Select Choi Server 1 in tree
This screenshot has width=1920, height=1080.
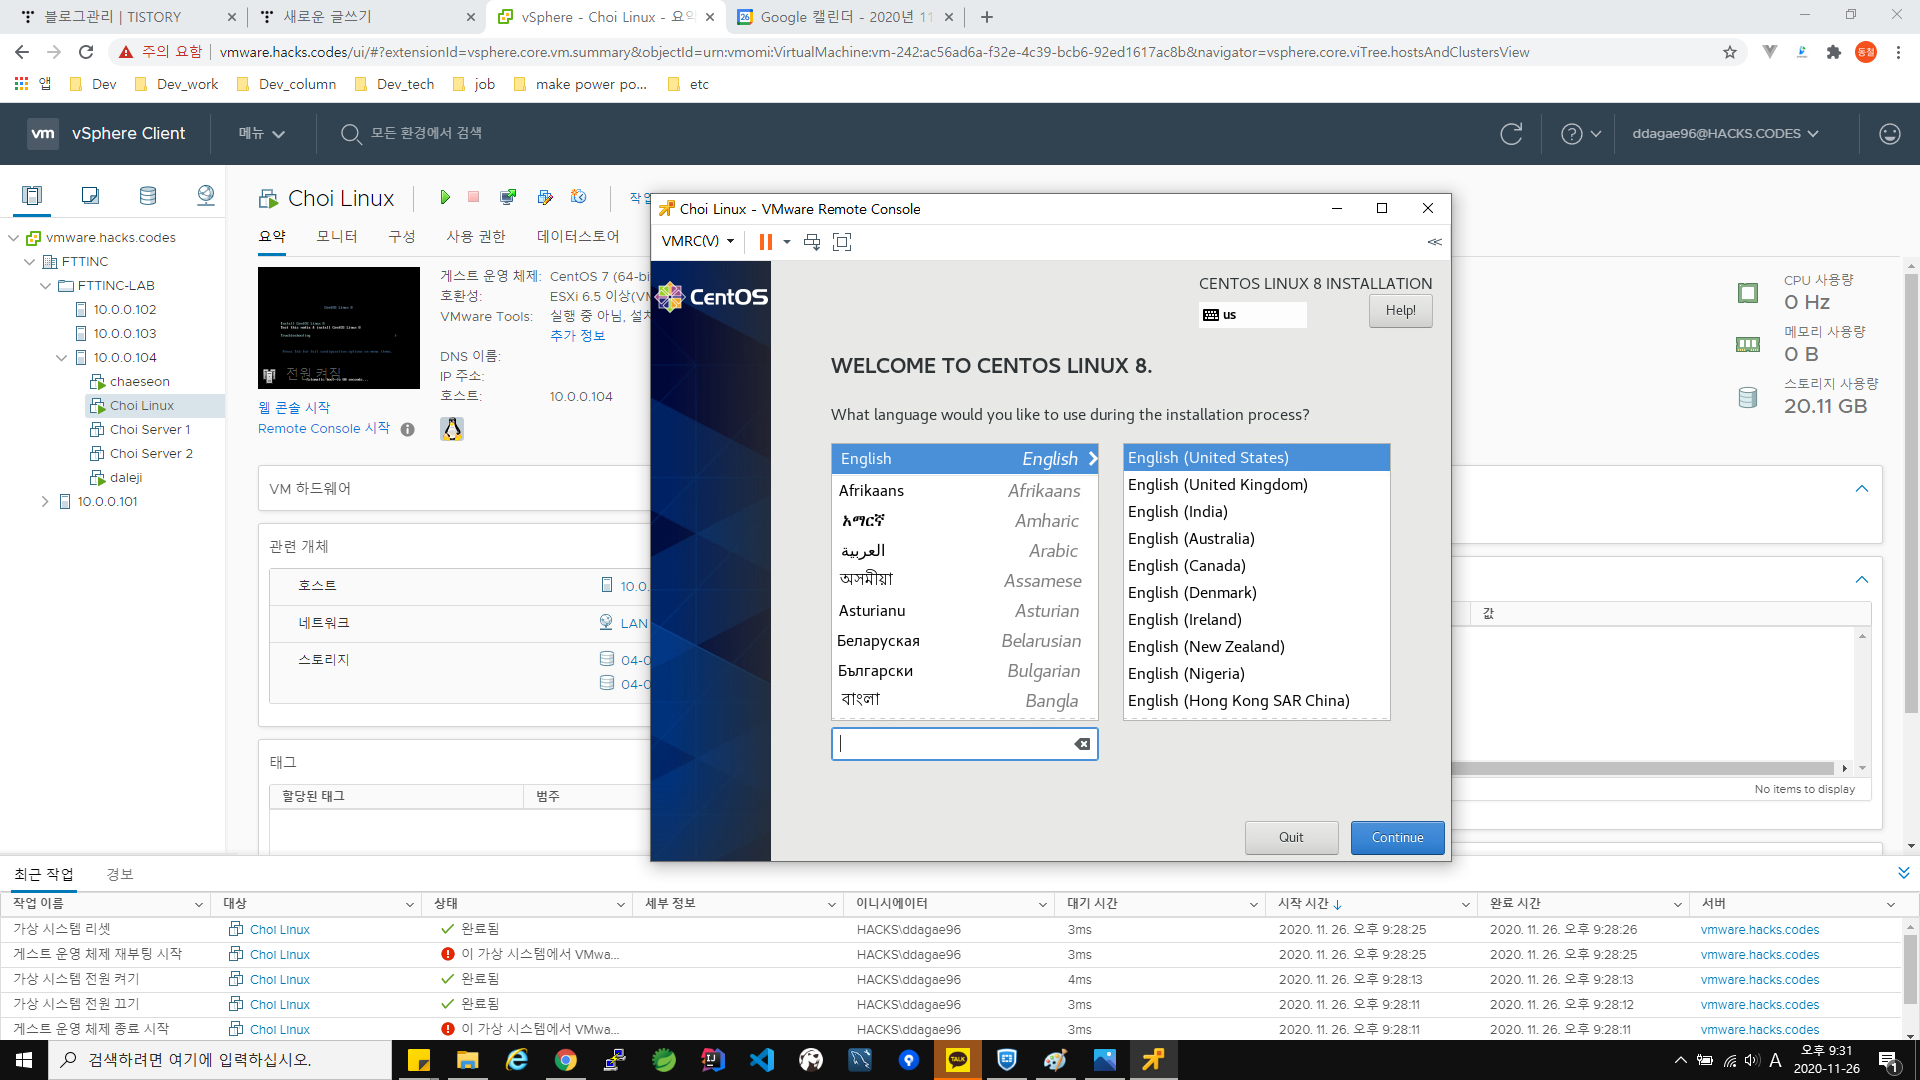click(x=150, y=429)
